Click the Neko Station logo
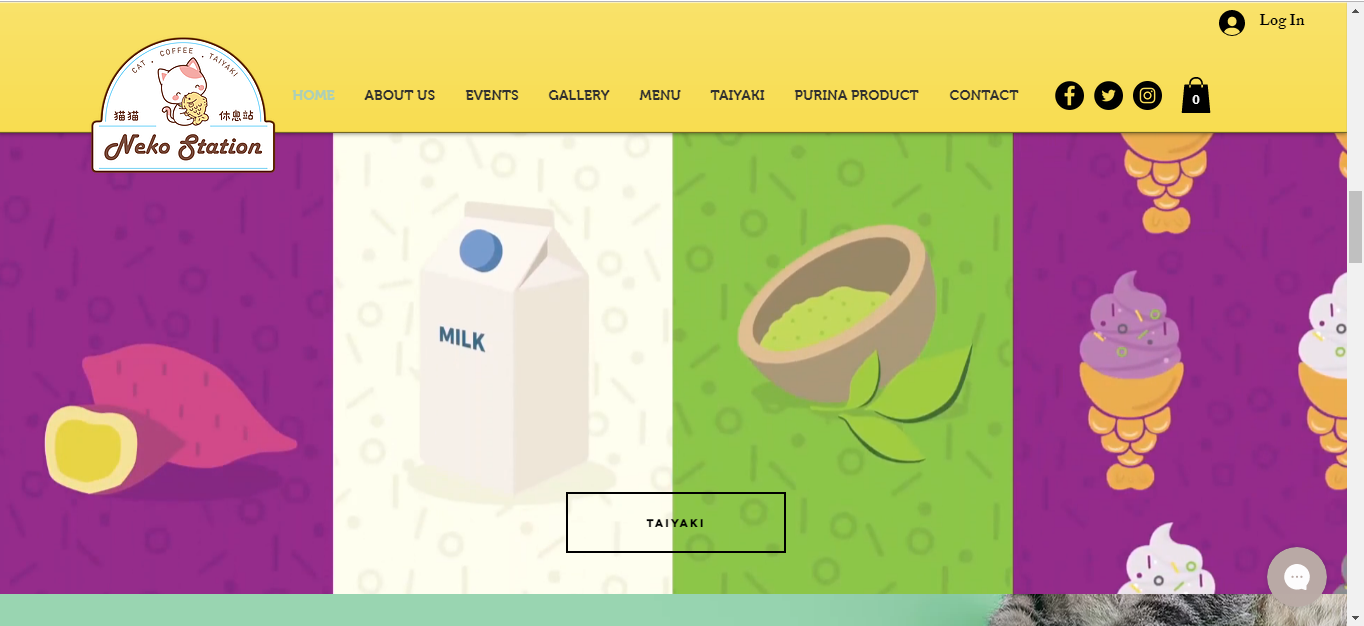The image size is (1364, 626). tap(183, 105)
